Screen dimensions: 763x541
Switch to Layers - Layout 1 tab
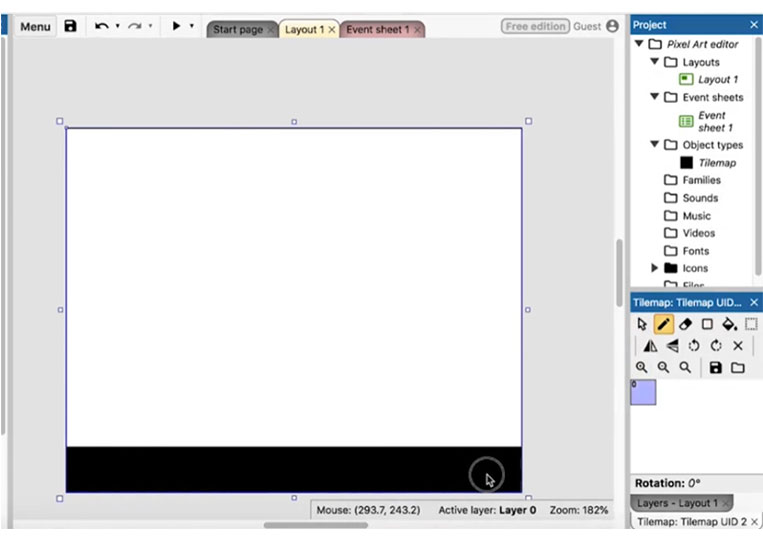(677, 503)
